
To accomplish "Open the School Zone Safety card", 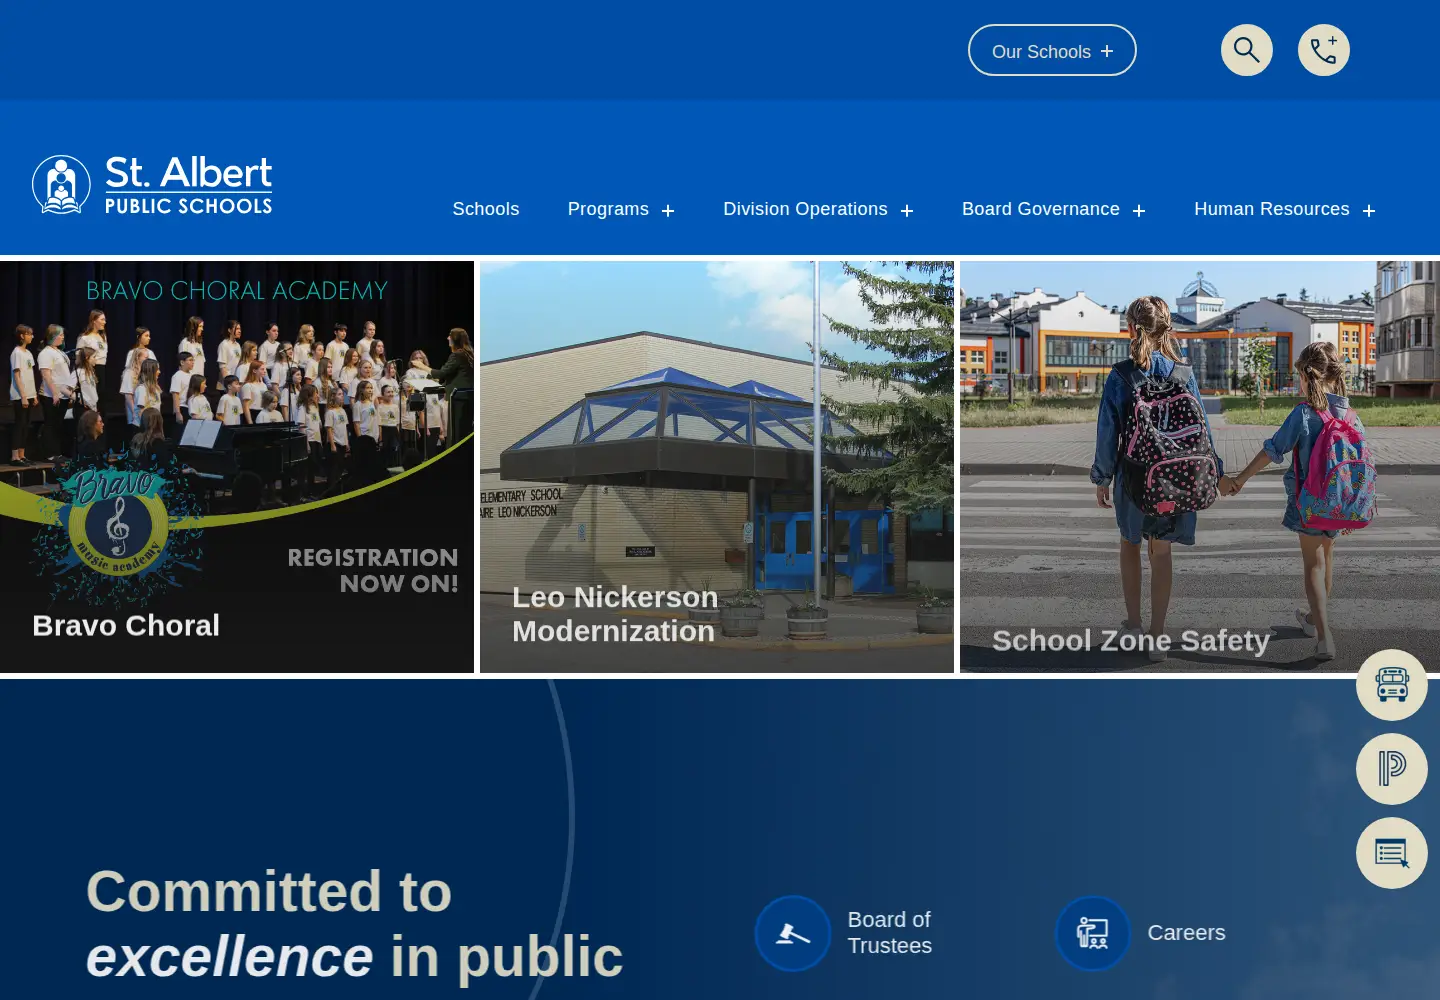I will pos(1200,467).
